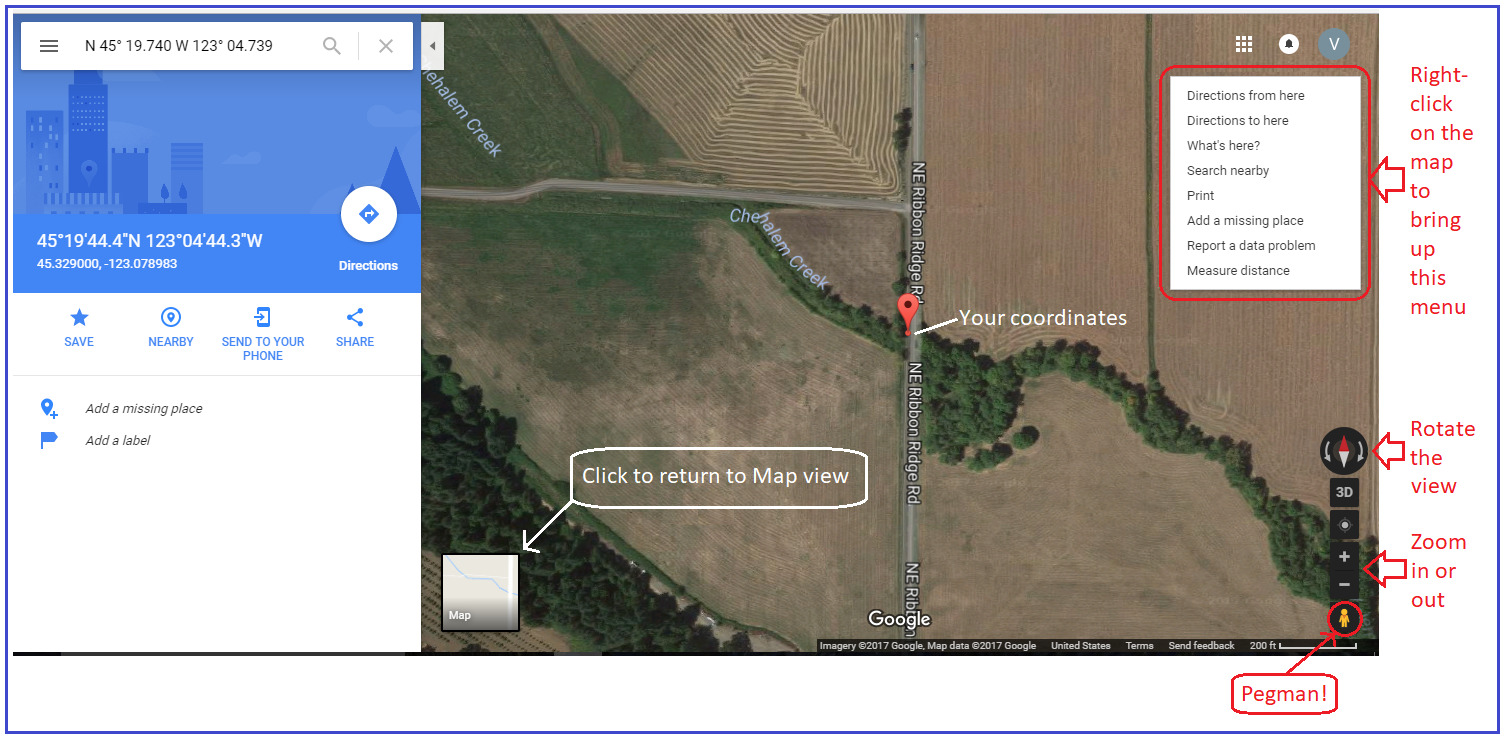Click Send to your phone icon
The width and height of the screenshot is (1507, 741).
[262, 318]
